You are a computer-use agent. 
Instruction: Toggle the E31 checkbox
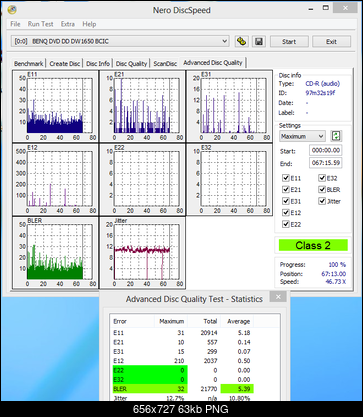pyautogui.click(x=286, y=201)
